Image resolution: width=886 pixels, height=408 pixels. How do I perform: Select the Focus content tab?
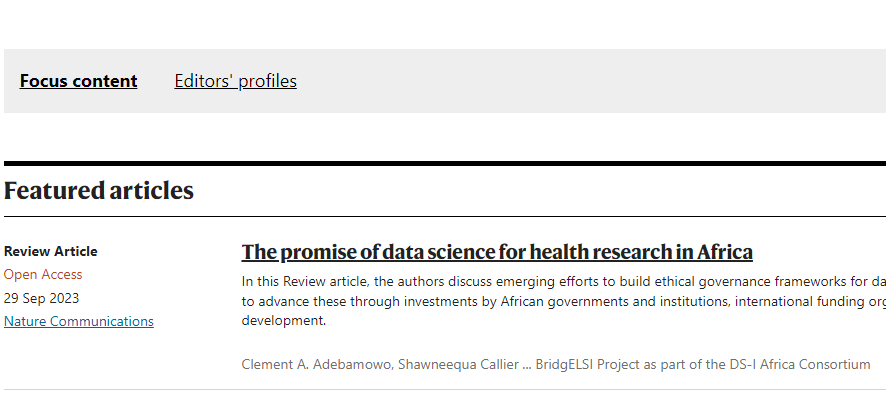78,81
